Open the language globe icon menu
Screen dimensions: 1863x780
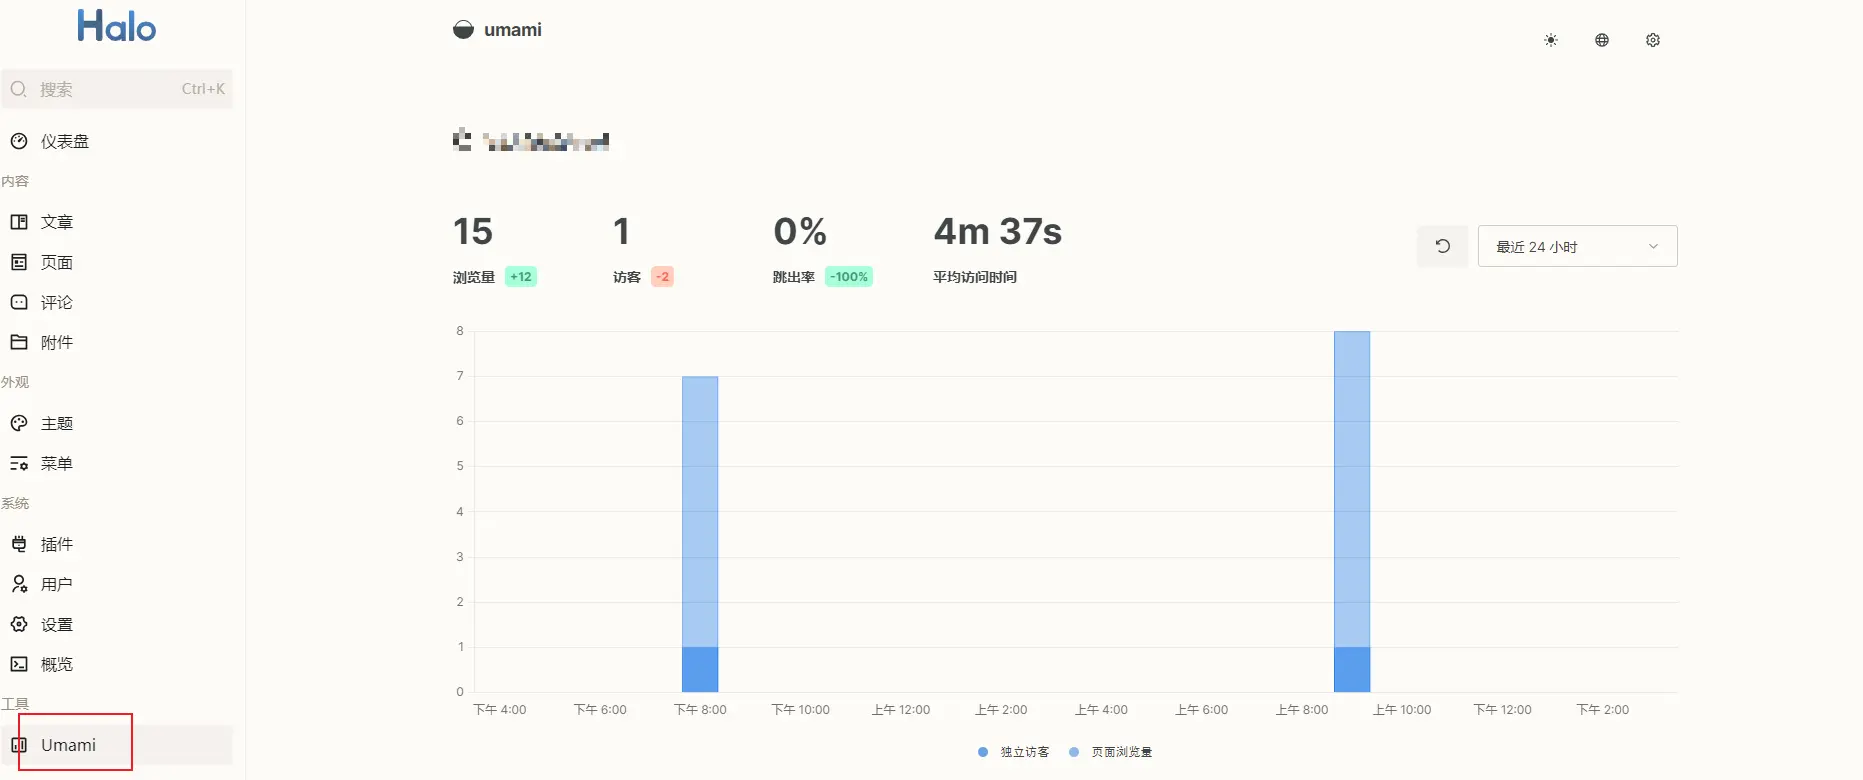click(1602, 40)
